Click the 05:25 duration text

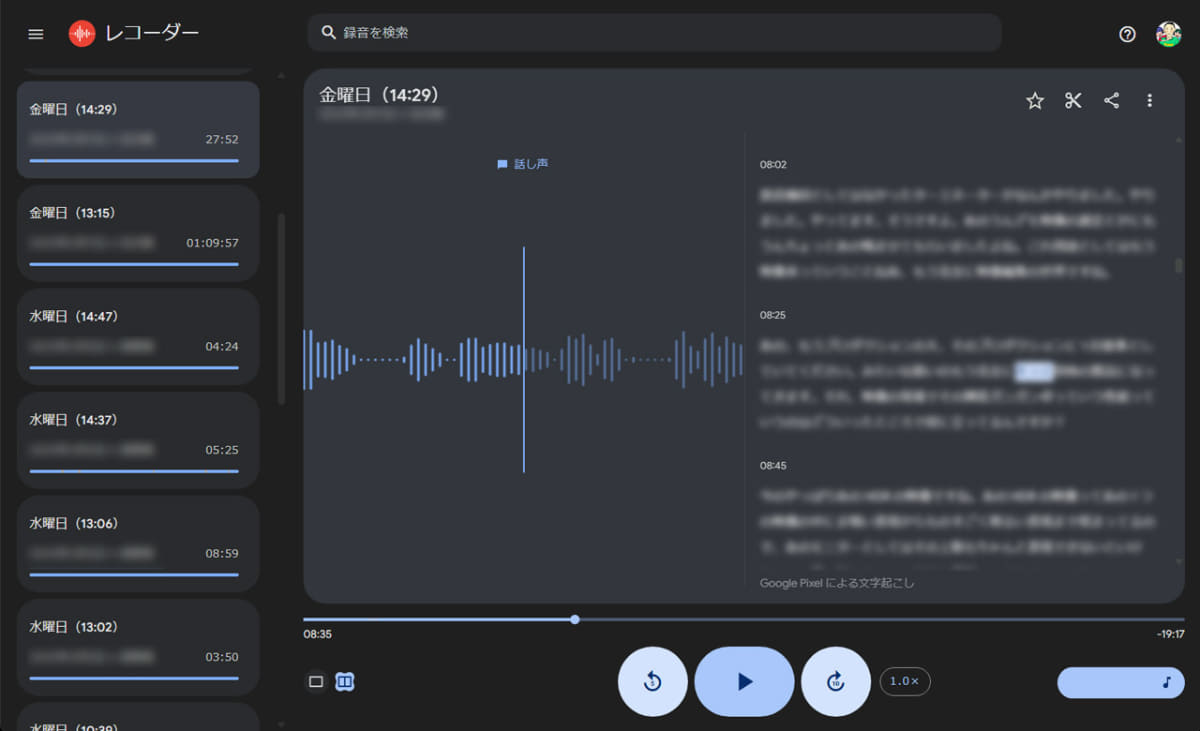222,450
